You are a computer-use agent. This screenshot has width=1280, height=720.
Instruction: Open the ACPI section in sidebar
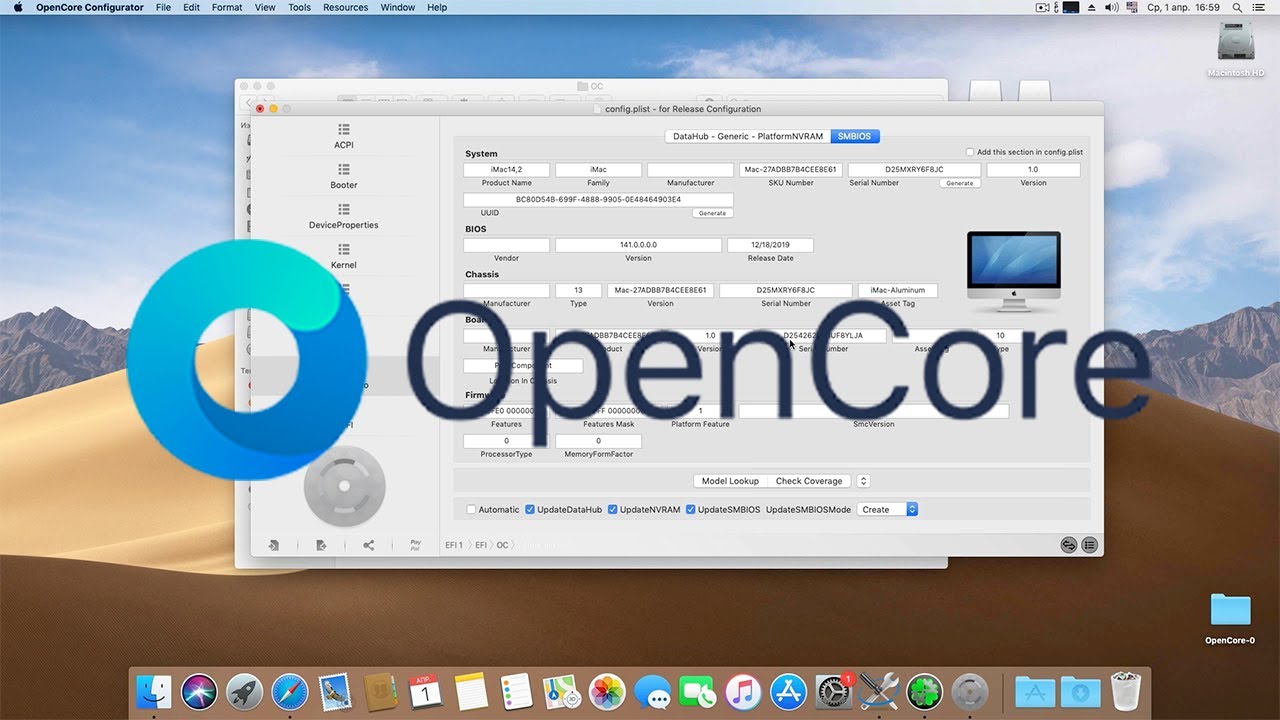tap(344, 136)
